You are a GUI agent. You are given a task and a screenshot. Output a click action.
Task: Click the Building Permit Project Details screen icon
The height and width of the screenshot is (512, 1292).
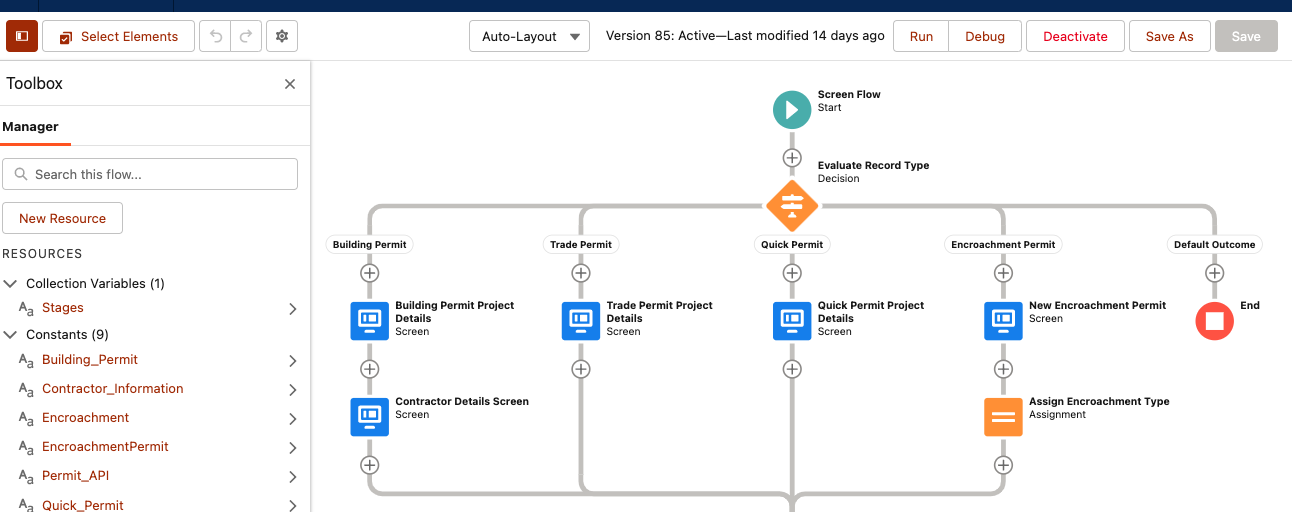point(370,321)
